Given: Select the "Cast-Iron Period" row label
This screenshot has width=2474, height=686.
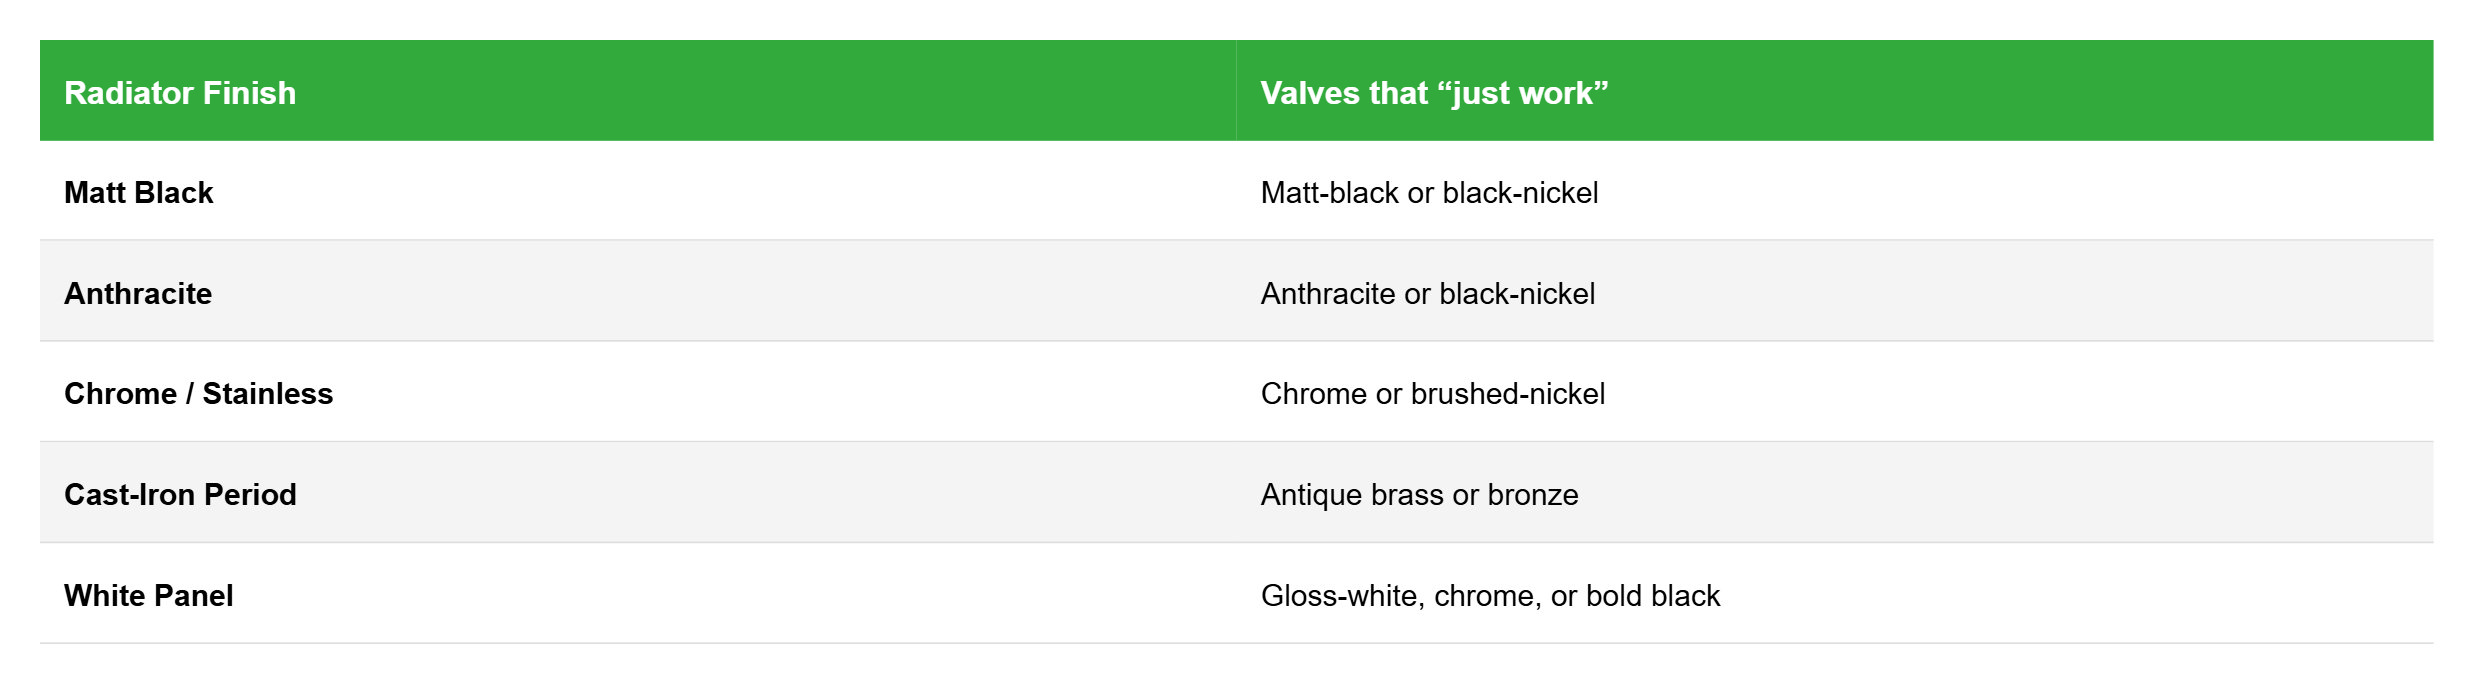Looking at the screenshot, I should coord(180,495).
